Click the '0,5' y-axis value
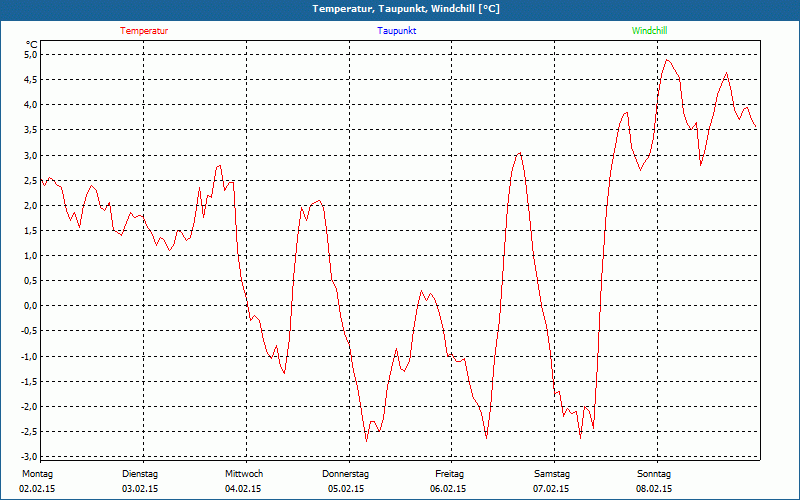Viewport: 800px width, 500px height. (31, 281)
